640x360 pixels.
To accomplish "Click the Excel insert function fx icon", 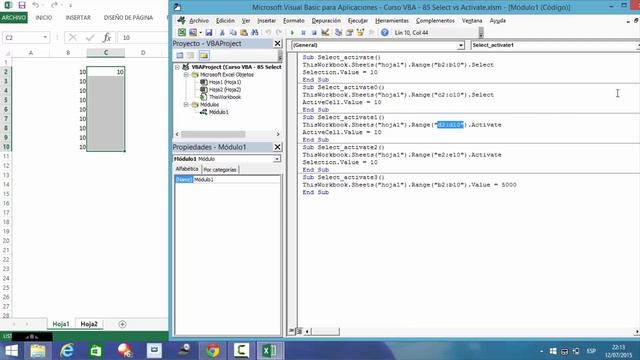I will (x=107, y=38).
